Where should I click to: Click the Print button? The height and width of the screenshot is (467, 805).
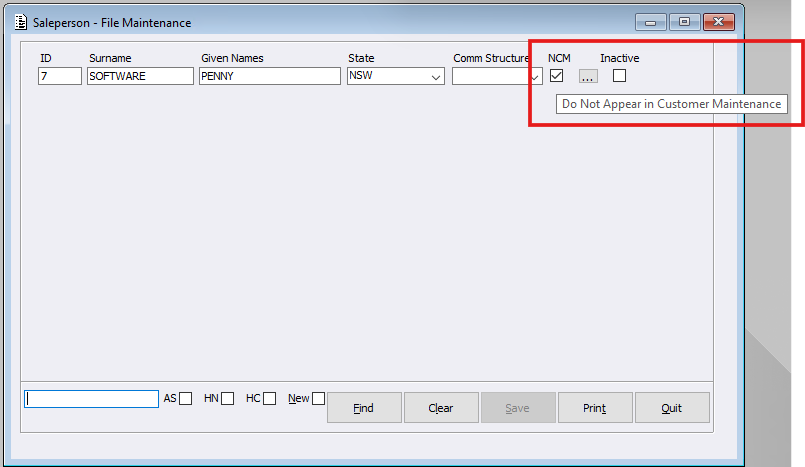tap(595, 408)
